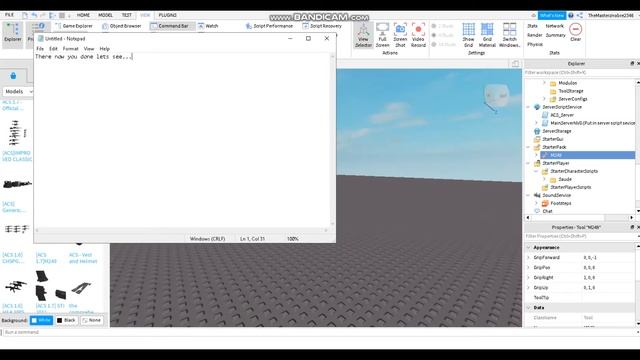
Task: Open Switch Windows dropdown
Action: pos(509,35)
